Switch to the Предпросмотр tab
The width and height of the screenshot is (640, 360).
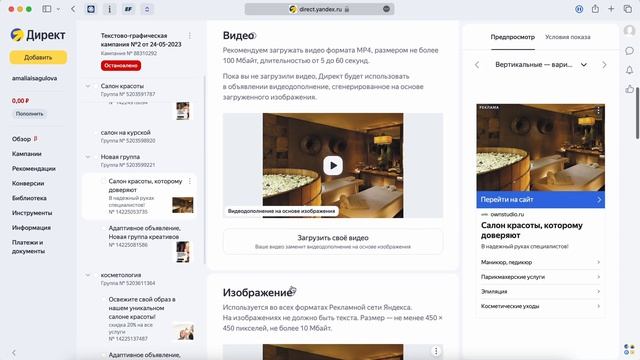click(513, 37)
